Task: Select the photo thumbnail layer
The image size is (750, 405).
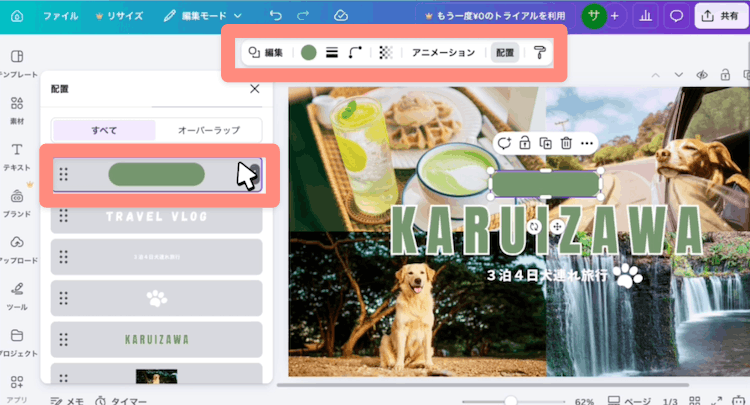Action: [156, 373]
